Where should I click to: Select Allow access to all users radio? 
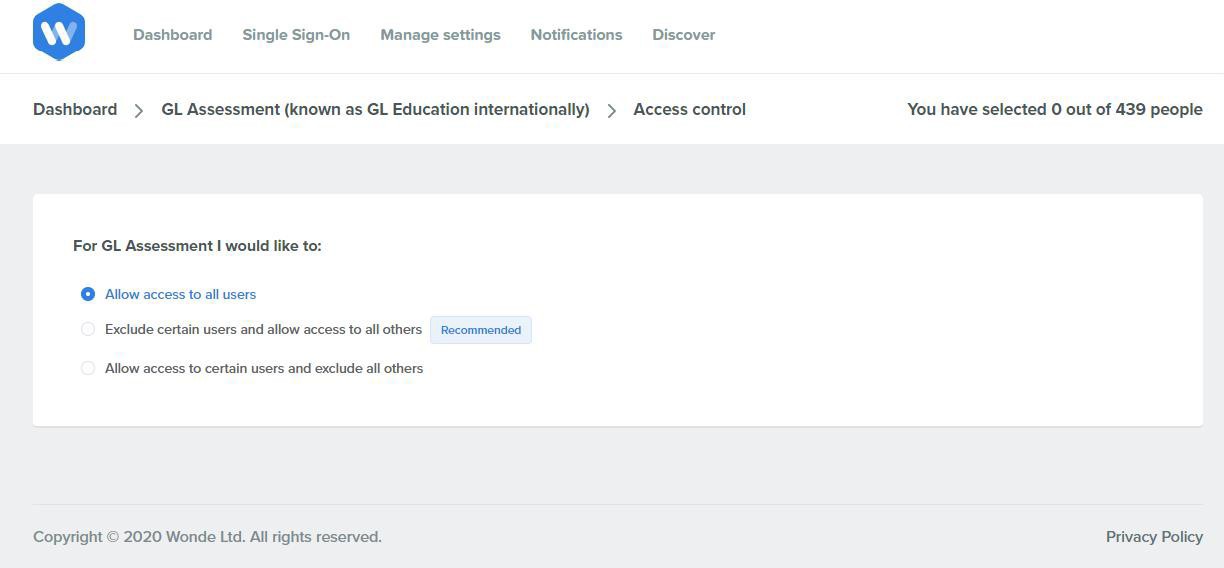point(88,294)
